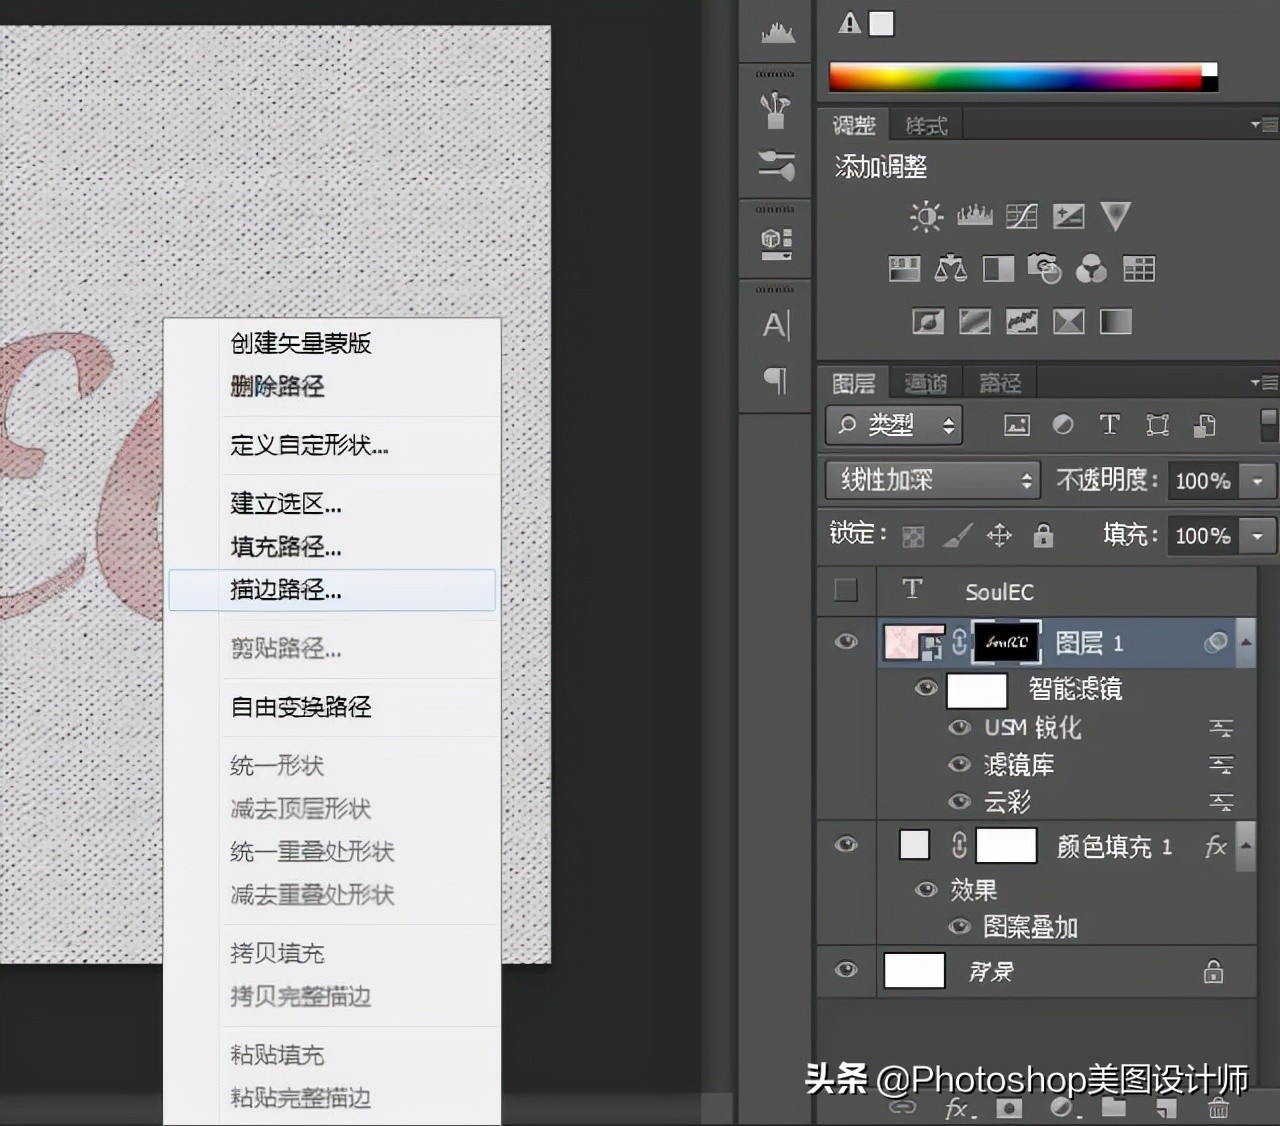Click the delete layer trash icon
The height and width of the screenshot is (1126, 1280).
(x=1218, y=1107)
